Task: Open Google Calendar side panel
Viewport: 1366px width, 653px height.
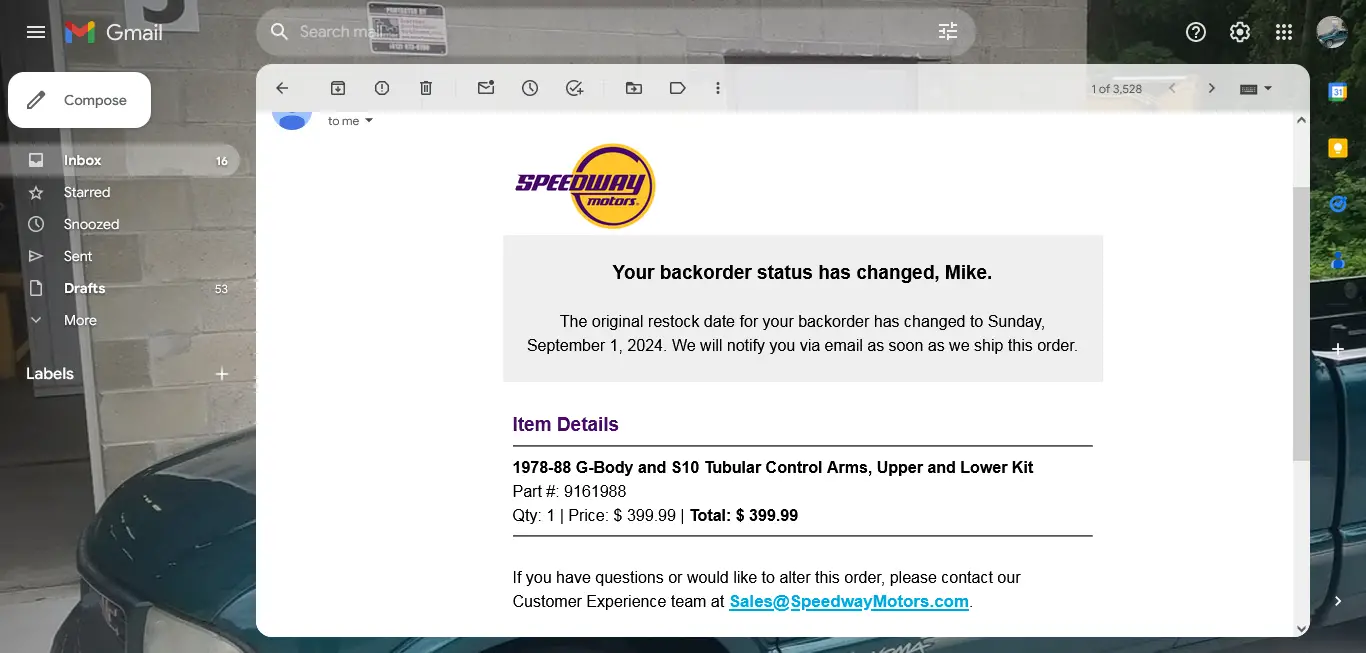Action: (x=1338, y=92)
